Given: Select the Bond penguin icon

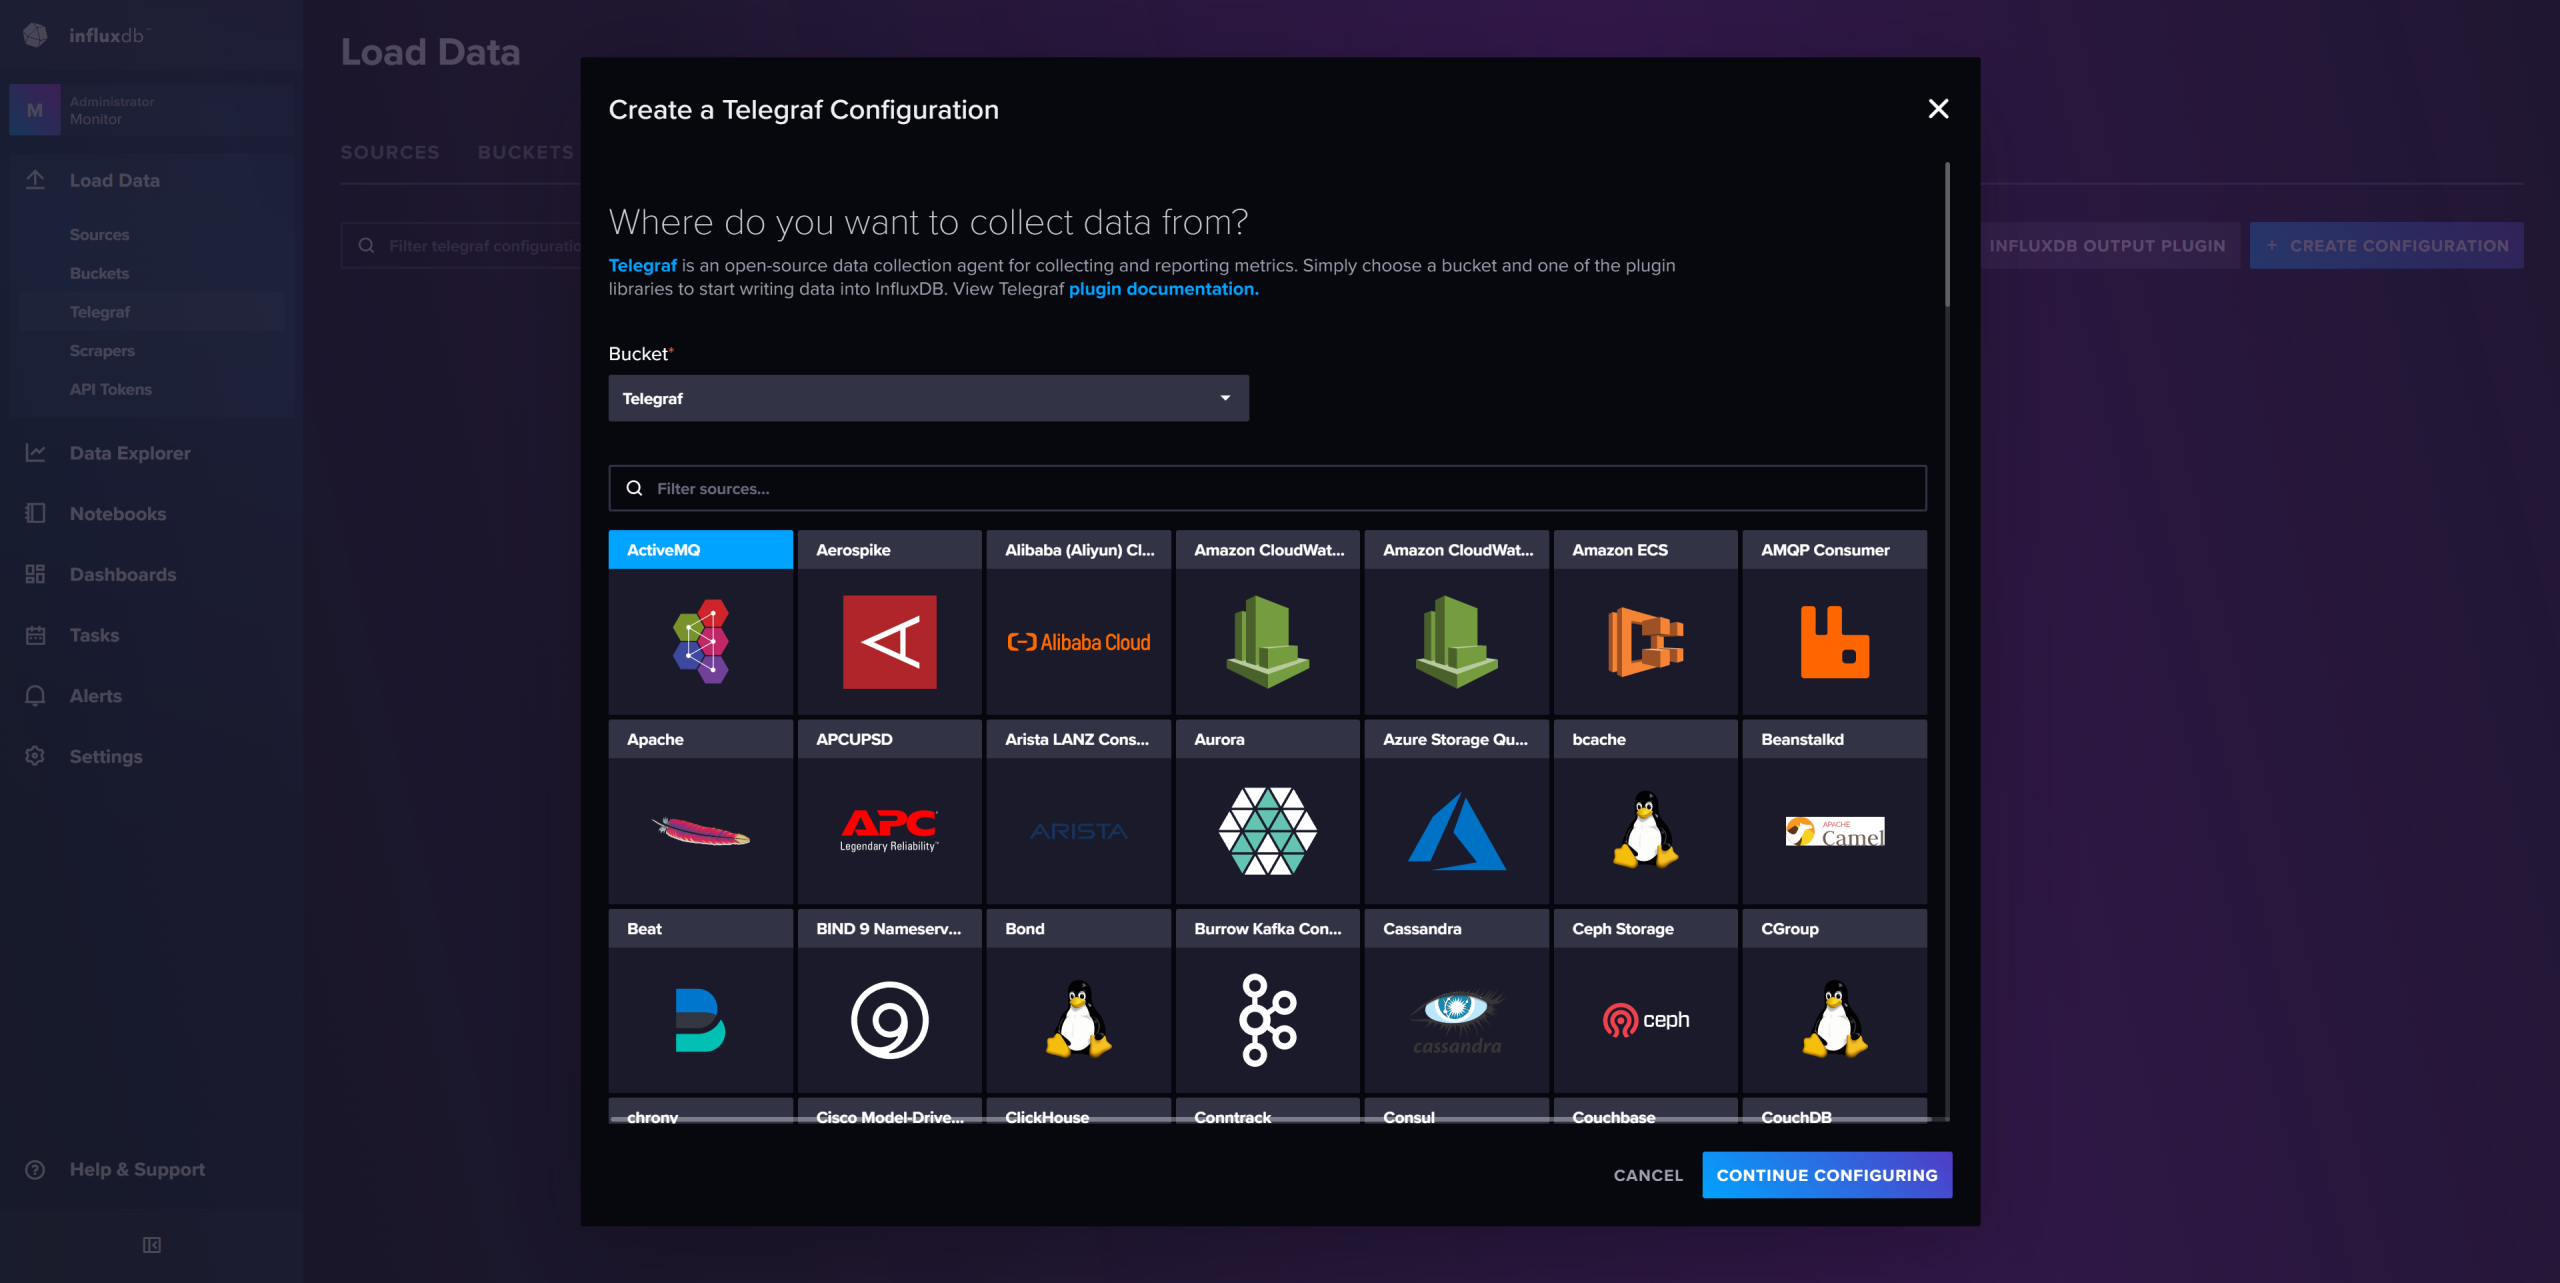Looking at the screenshot, I should [x=1078, y=1018].
